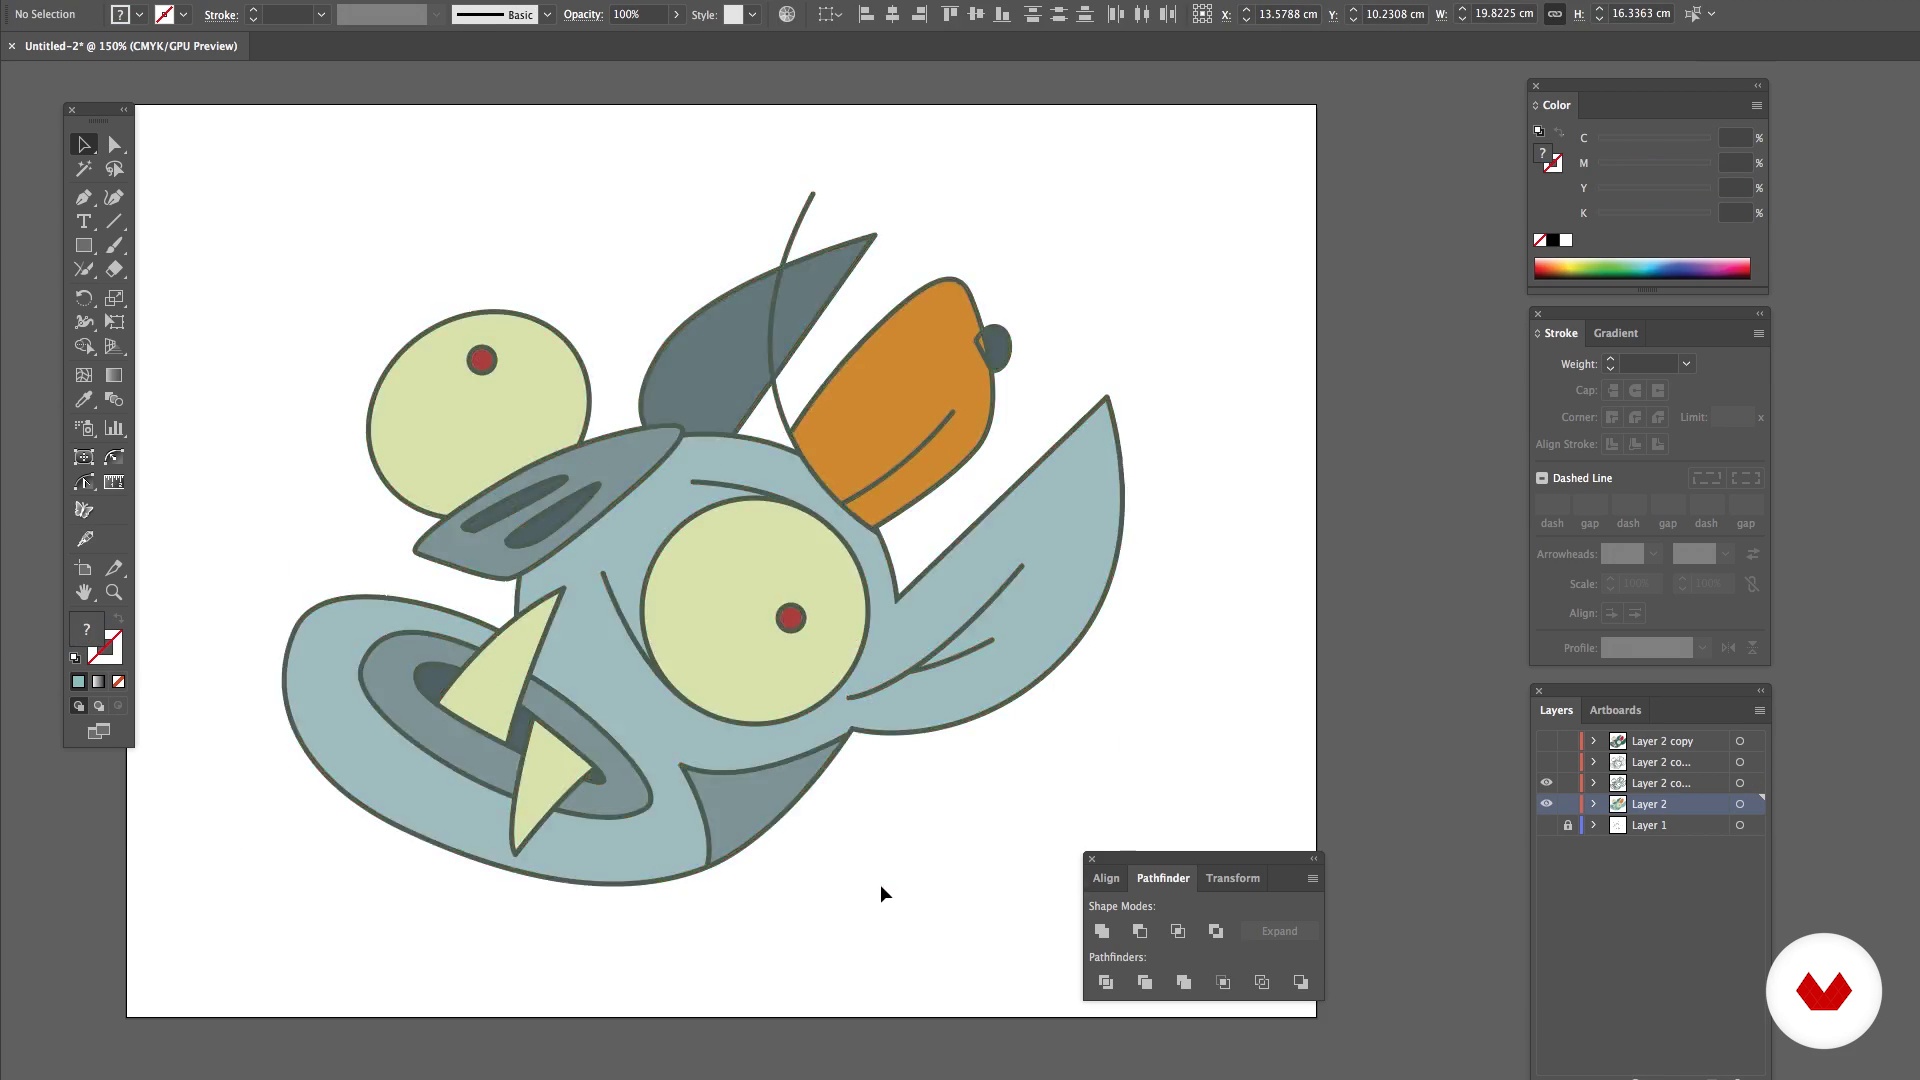Open the Color panel options menu
The image size is (1920, 1080).
[x=1756, y=105]
